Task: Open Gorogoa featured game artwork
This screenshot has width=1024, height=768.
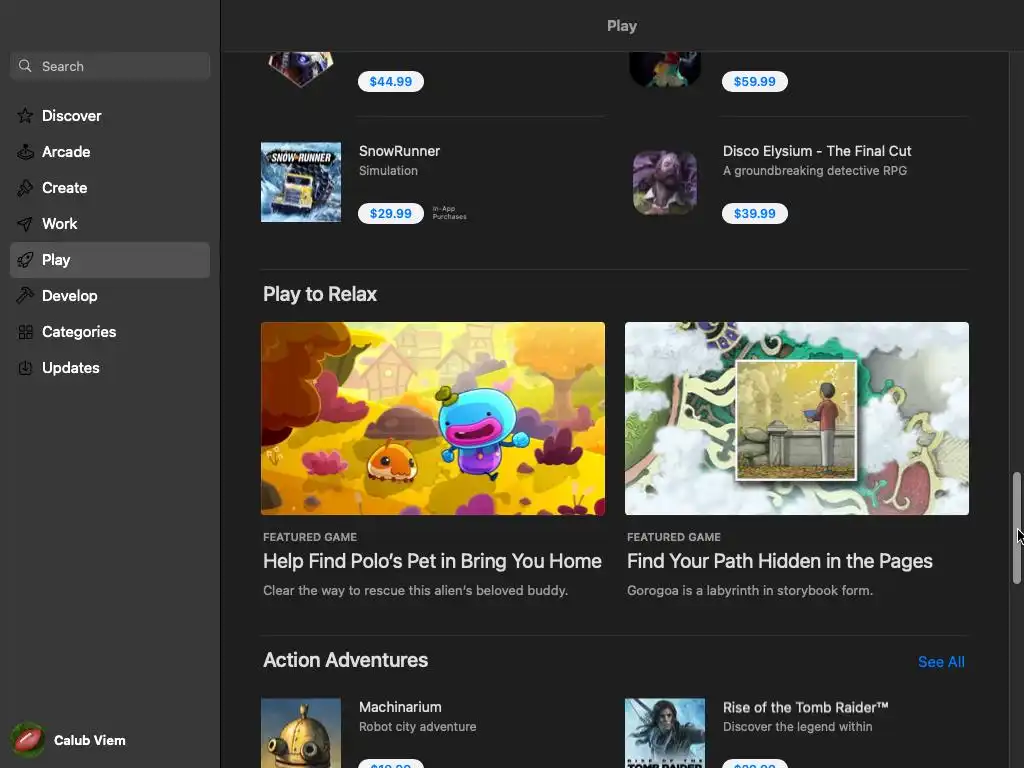Action: (x=797, y=418)
